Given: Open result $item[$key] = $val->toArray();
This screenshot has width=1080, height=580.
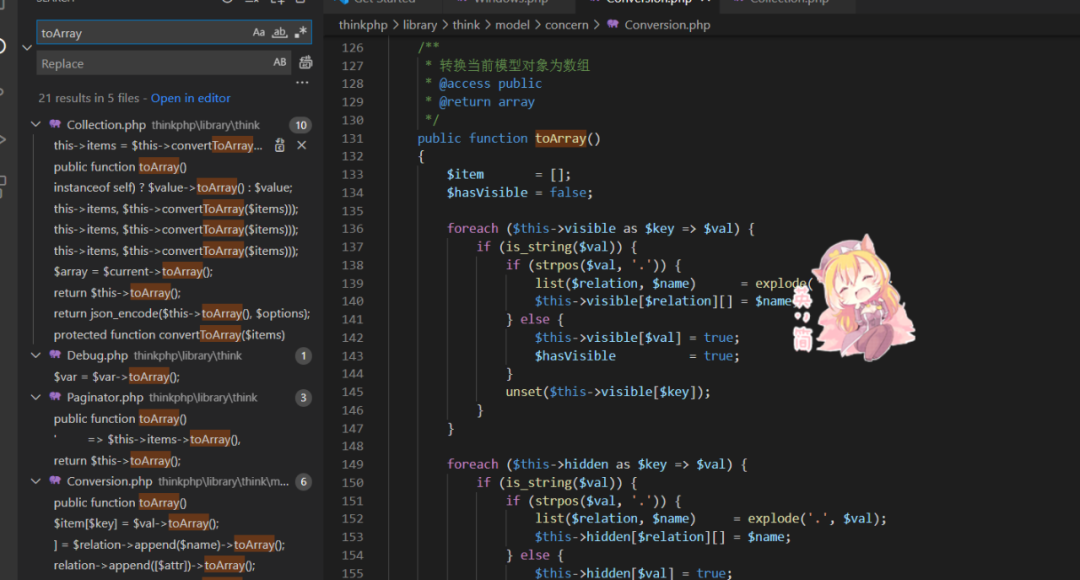Looking at the screenshot, I should [x=136, y=524].
